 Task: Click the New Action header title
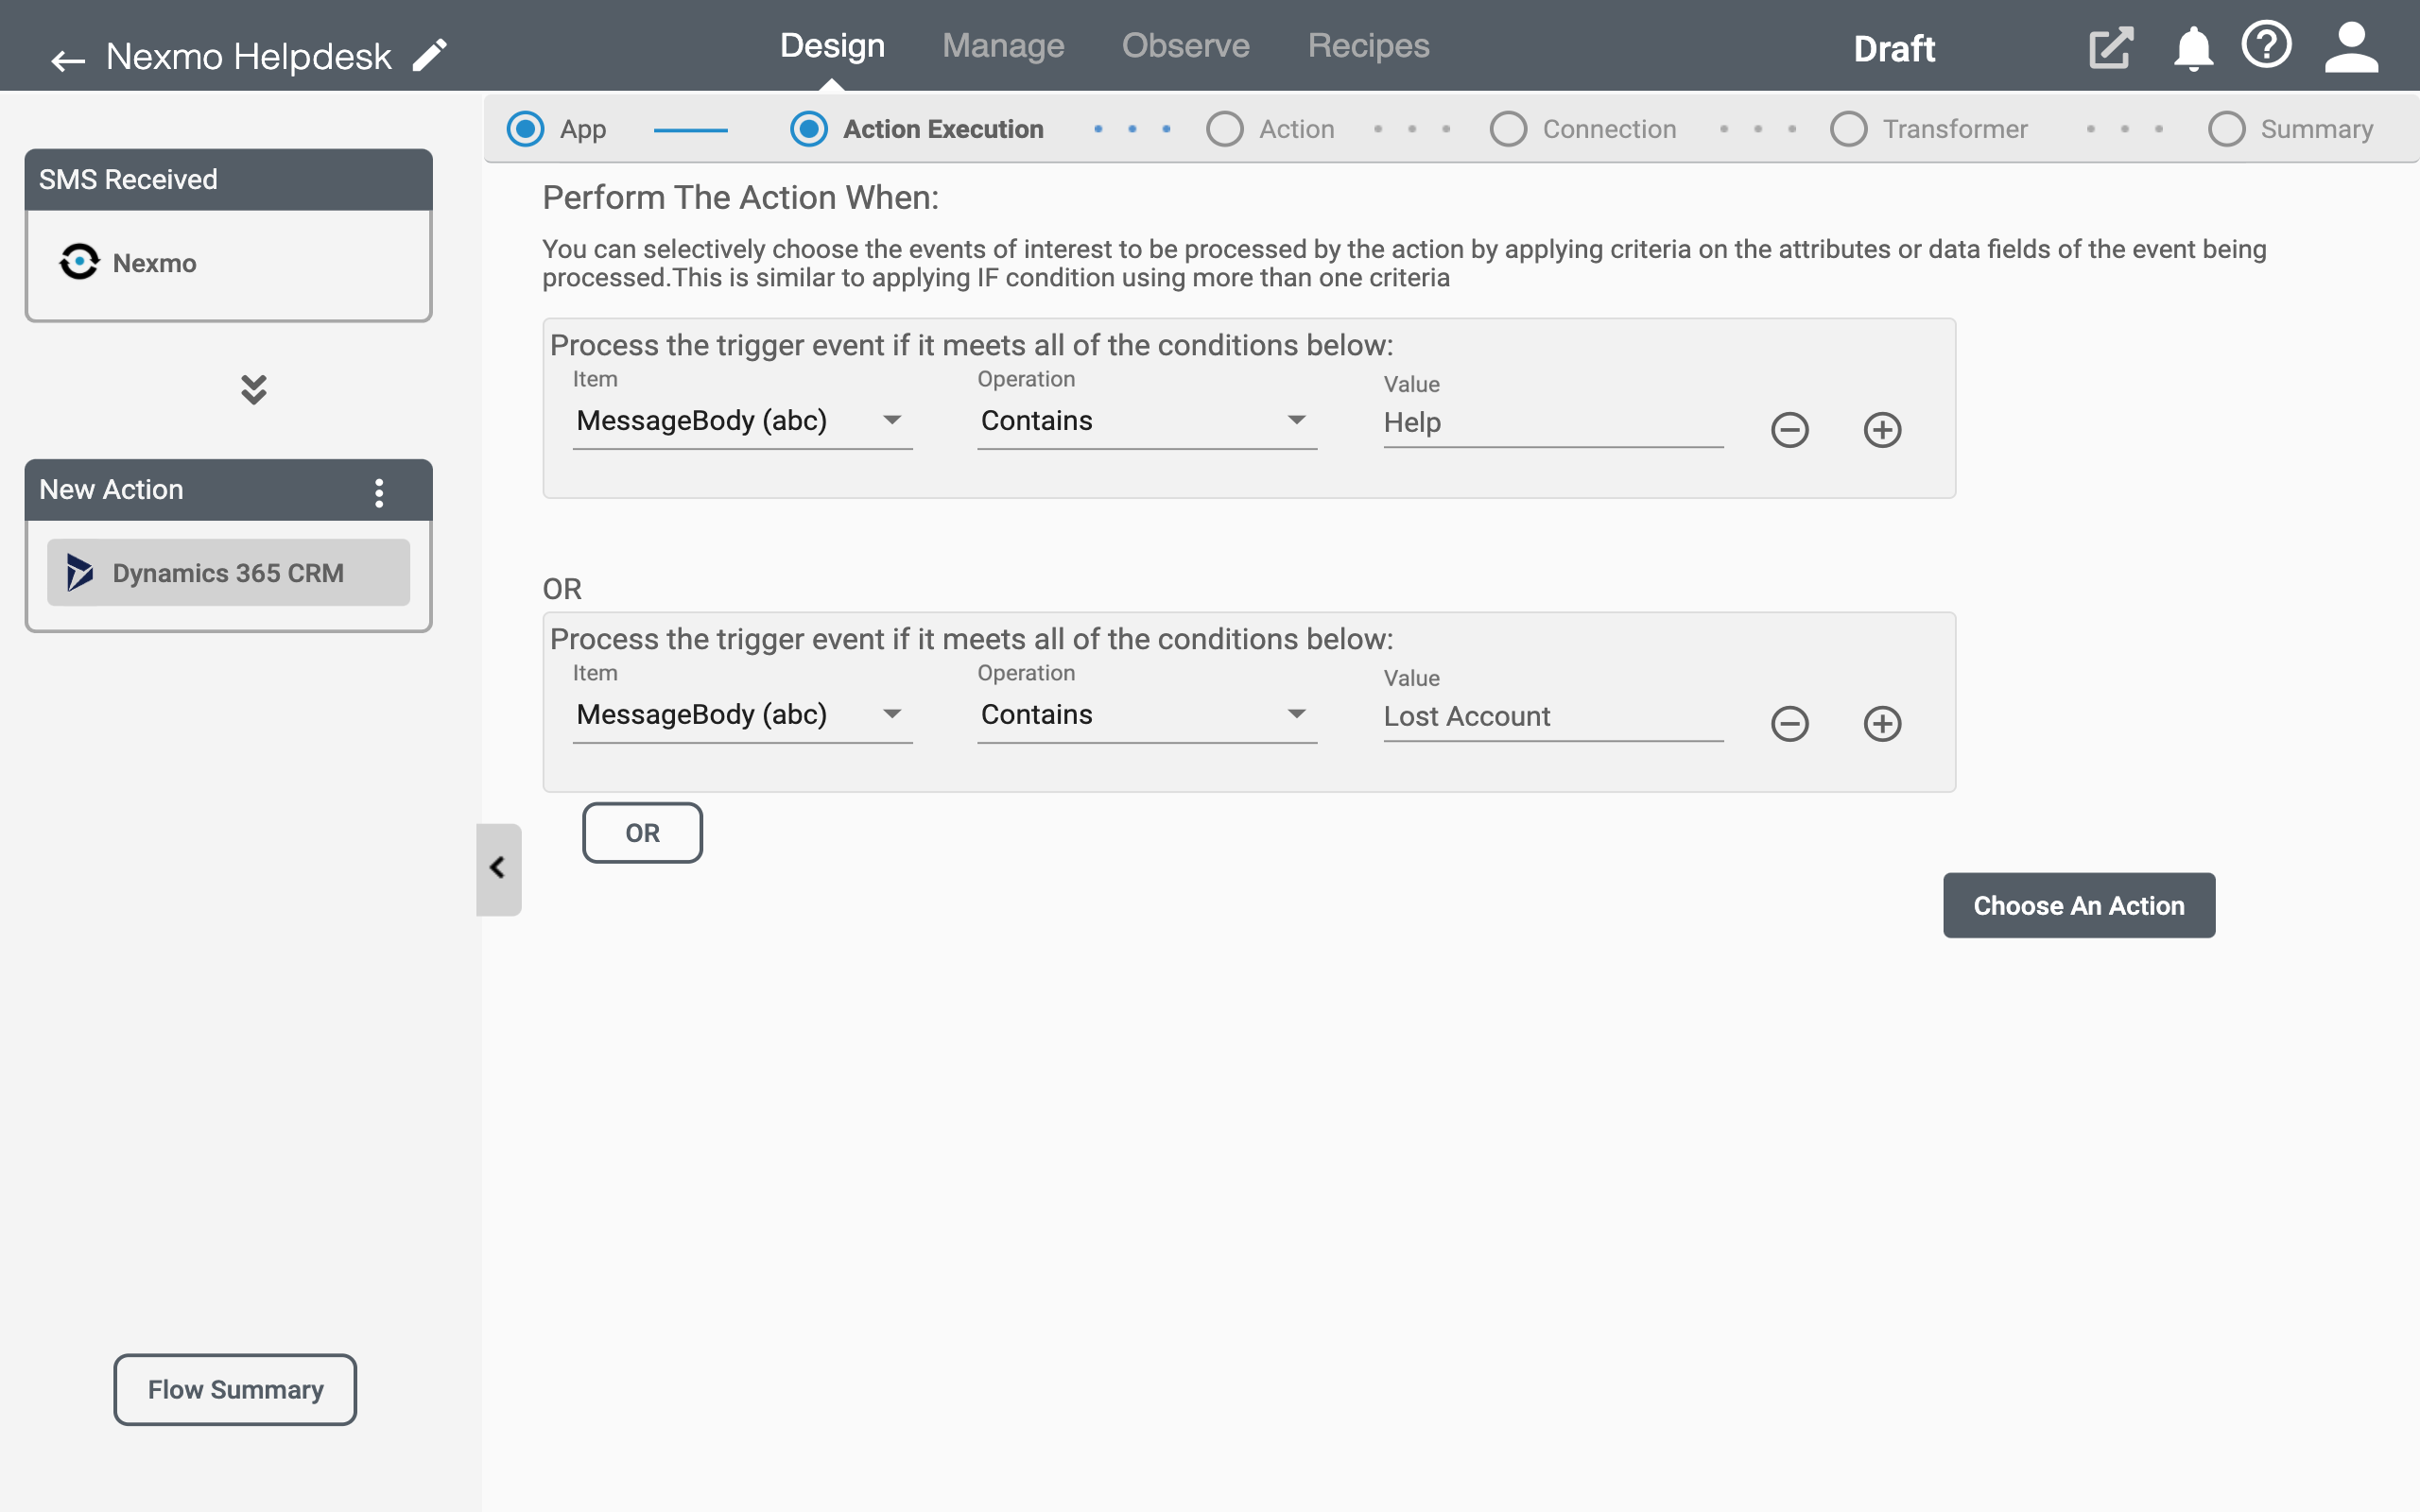click(x=111, y=490)
